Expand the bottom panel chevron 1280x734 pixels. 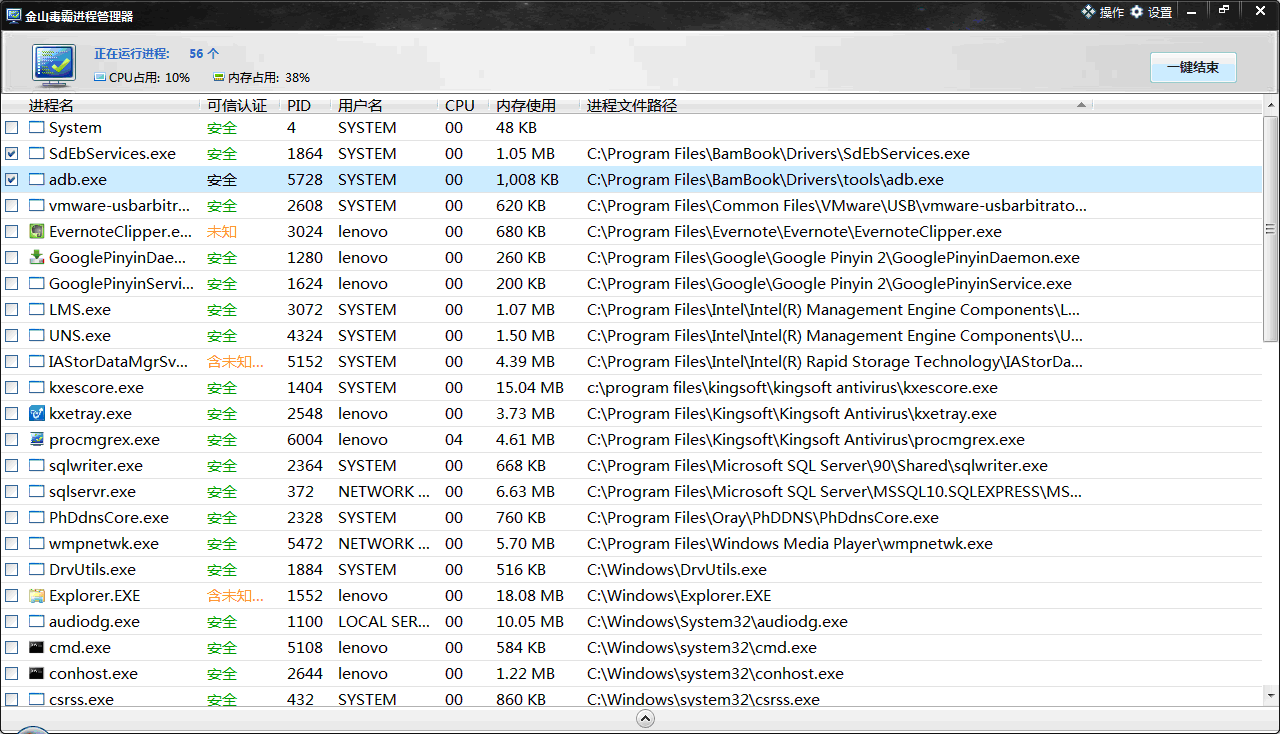(x=645, y=718)
